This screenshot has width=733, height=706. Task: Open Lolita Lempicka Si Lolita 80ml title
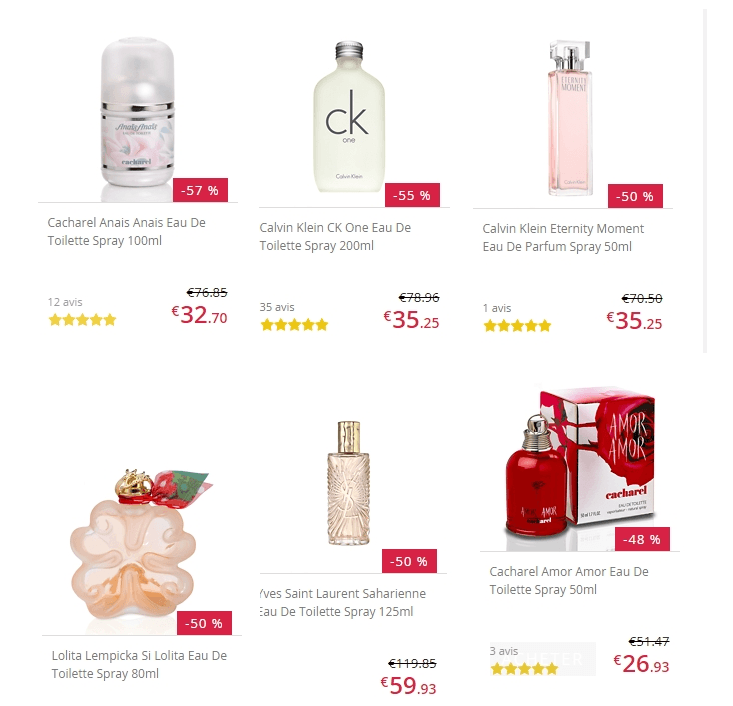(139, 664)
